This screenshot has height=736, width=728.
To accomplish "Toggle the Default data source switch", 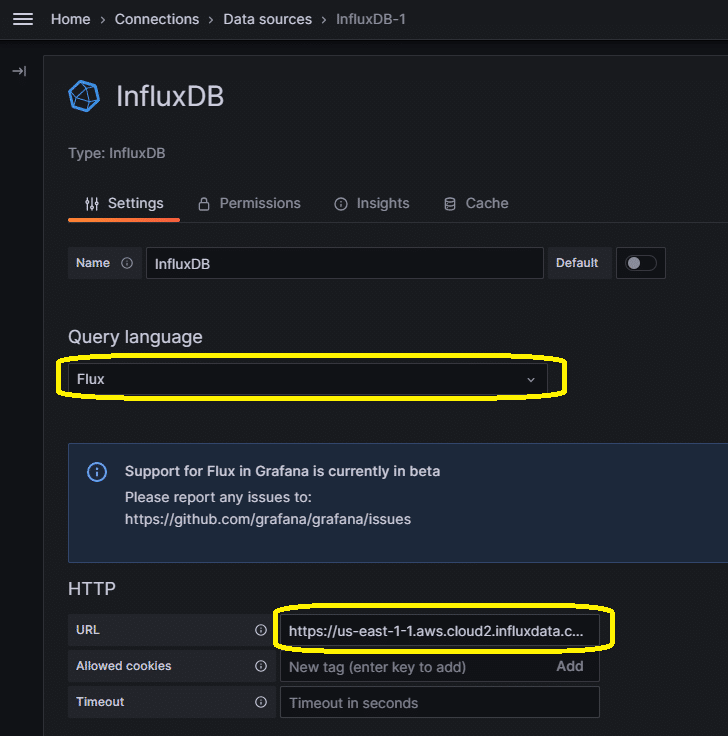I will click(640, 263).
